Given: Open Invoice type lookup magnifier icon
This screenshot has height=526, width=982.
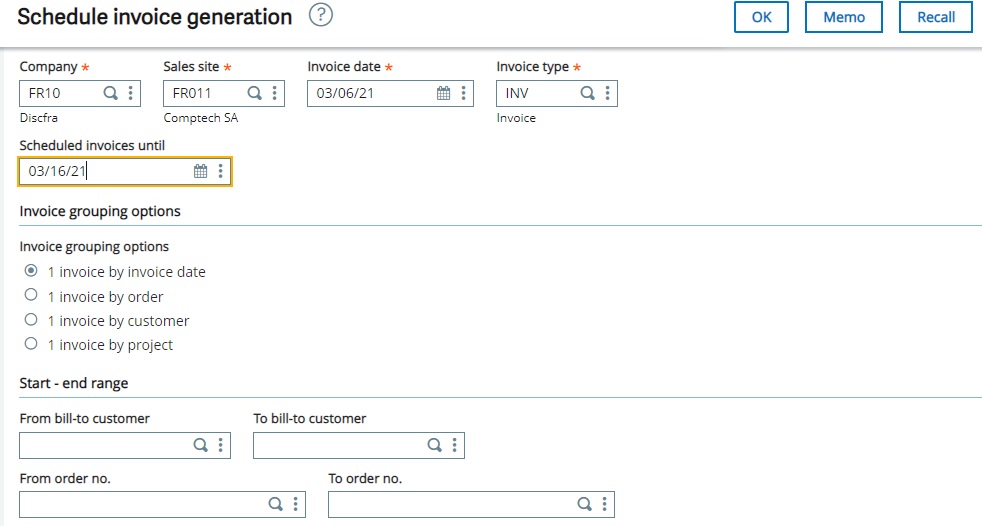Looking at the screenshot, I should tap(587, 93).
